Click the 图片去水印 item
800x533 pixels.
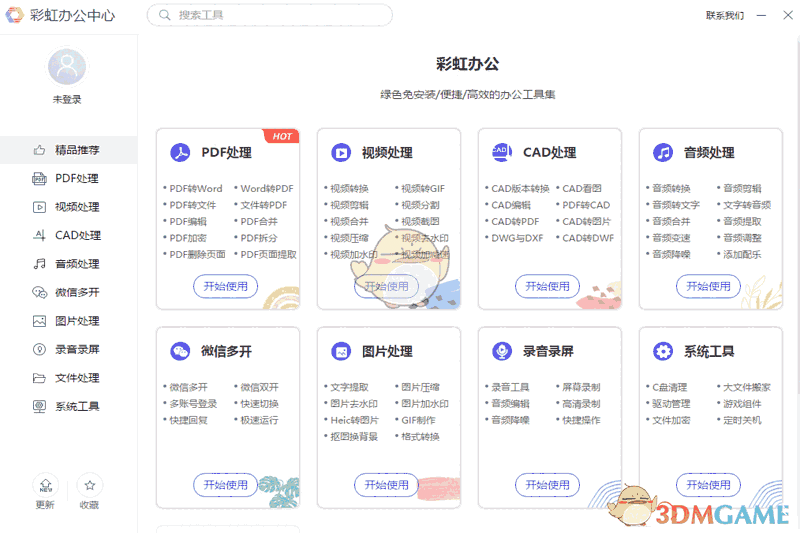pos(354,403)
